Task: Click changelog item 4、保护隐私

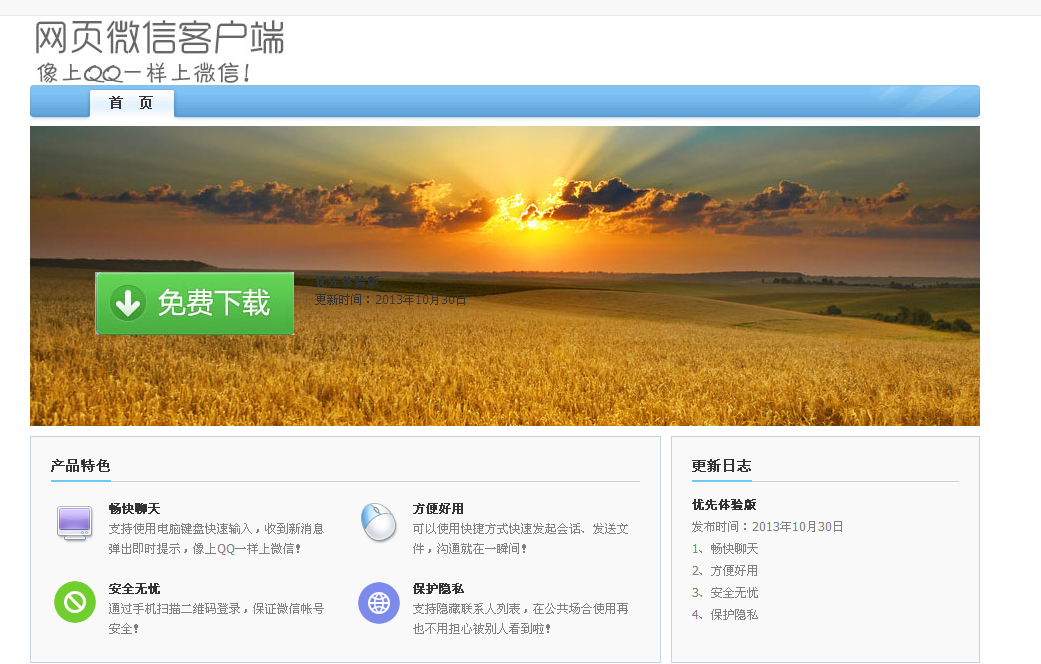Action: tap(725, 614)
